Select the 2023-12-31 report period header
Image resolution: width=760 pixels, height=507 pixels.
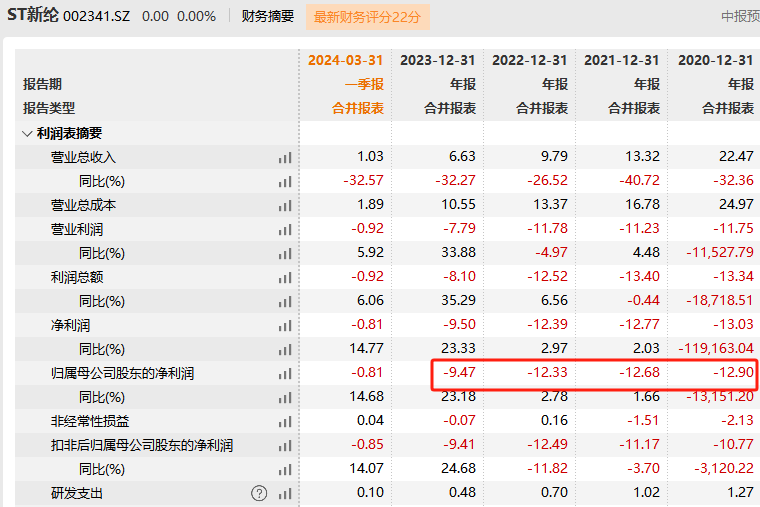tap(437, 60)
